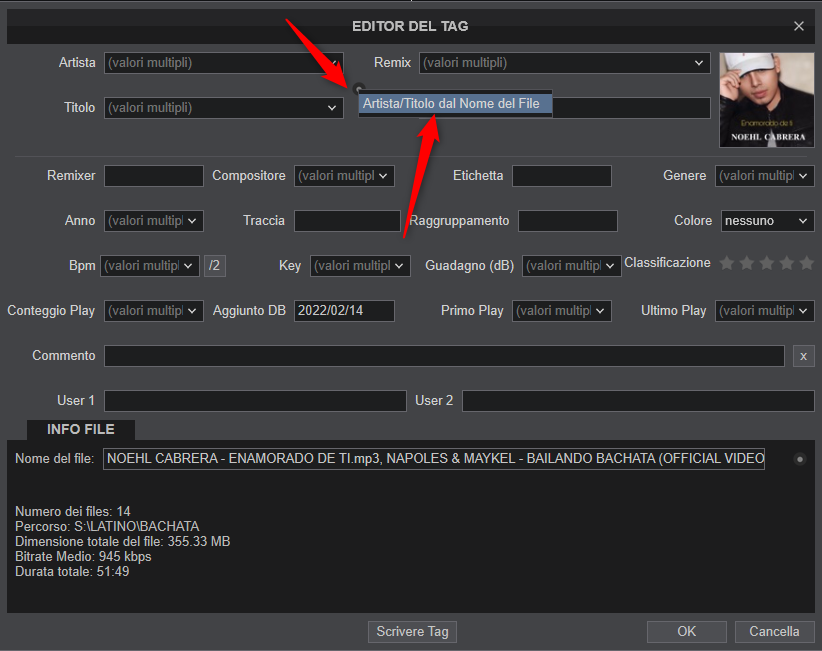Viewport: 822px width, 651px height.
Task: Choose Artista/Titolo dal Nome del File
Action: click(455, 104)
